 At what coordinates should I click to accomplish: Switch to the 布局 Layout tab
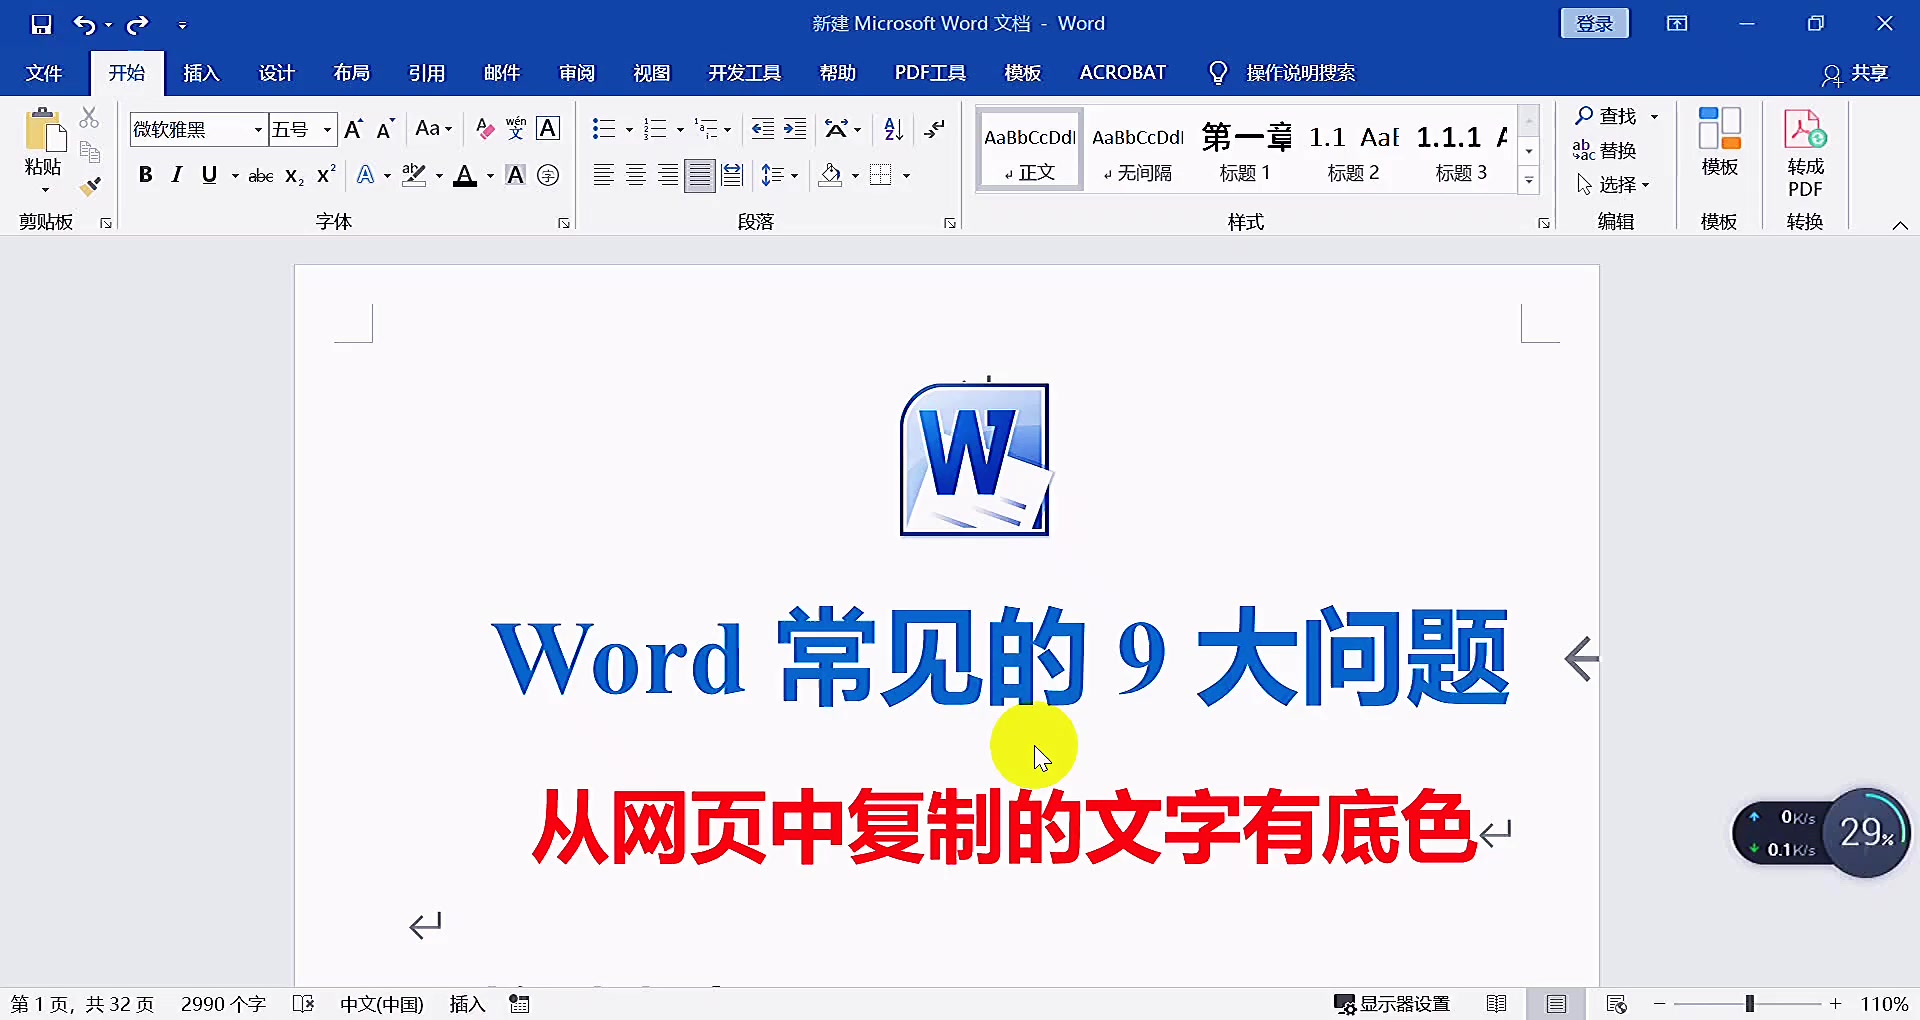tap(351, 73)
